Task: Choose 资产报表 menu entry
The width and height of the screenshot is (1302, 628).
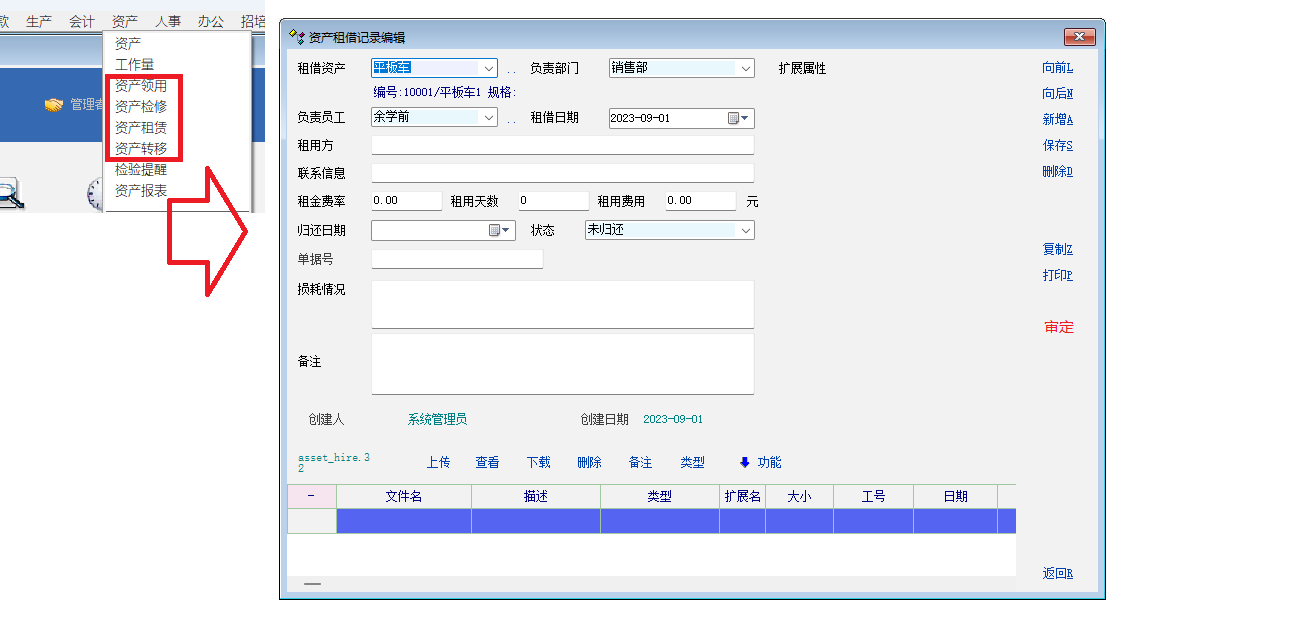Action: pyautogui.click(x=141, y=191)
